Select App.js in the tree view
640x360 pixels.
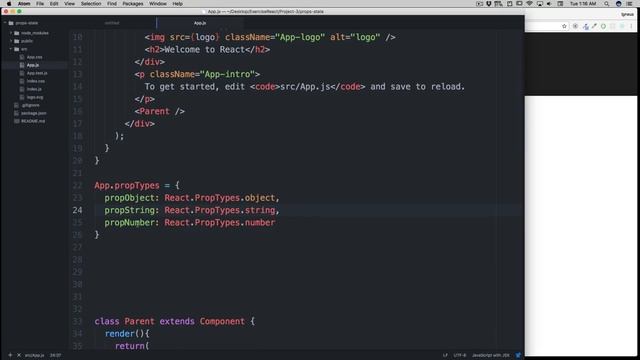coord(33,65)
